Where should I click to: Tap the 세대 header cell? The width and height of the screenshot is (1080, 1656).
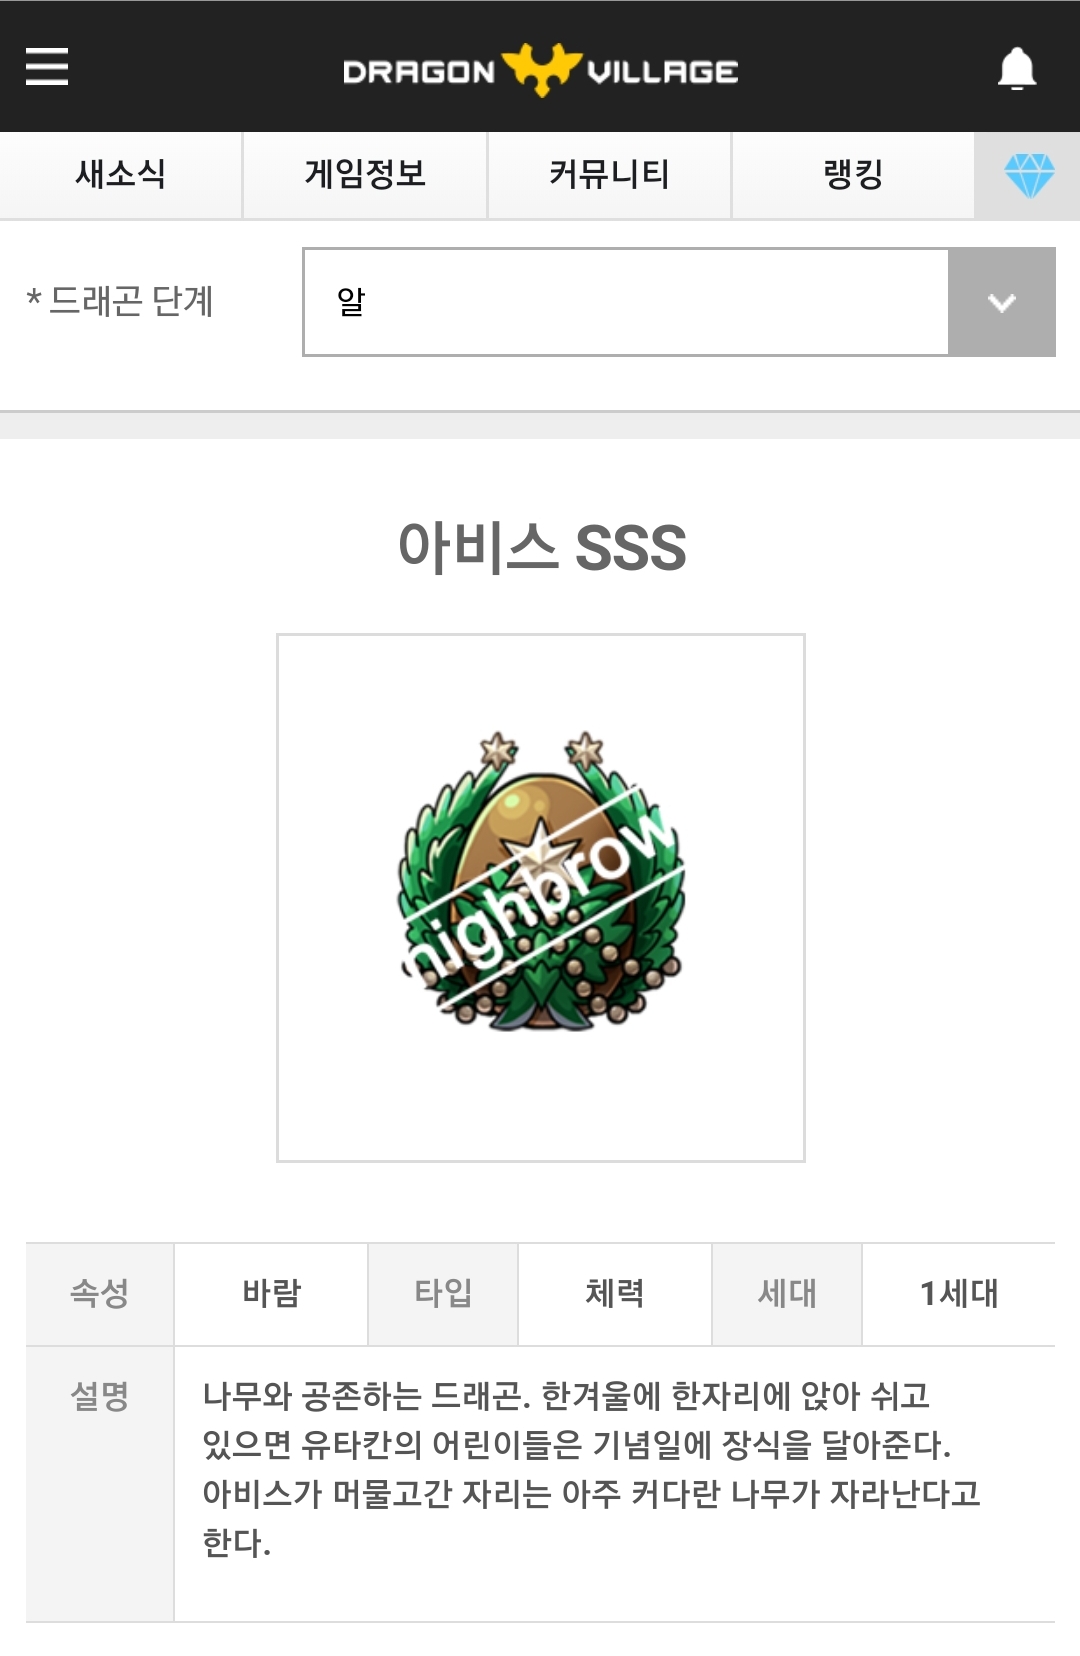pos(787,1293)
